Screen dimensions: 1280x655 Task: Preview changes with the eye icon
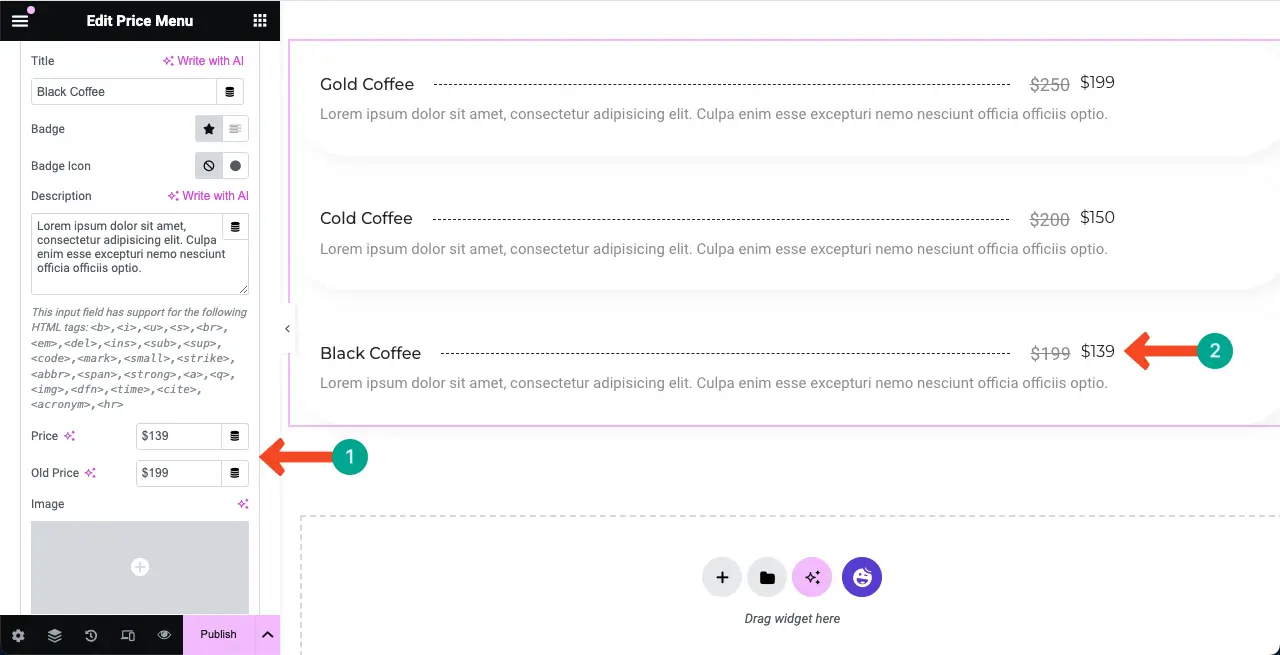tap(164, 635)
